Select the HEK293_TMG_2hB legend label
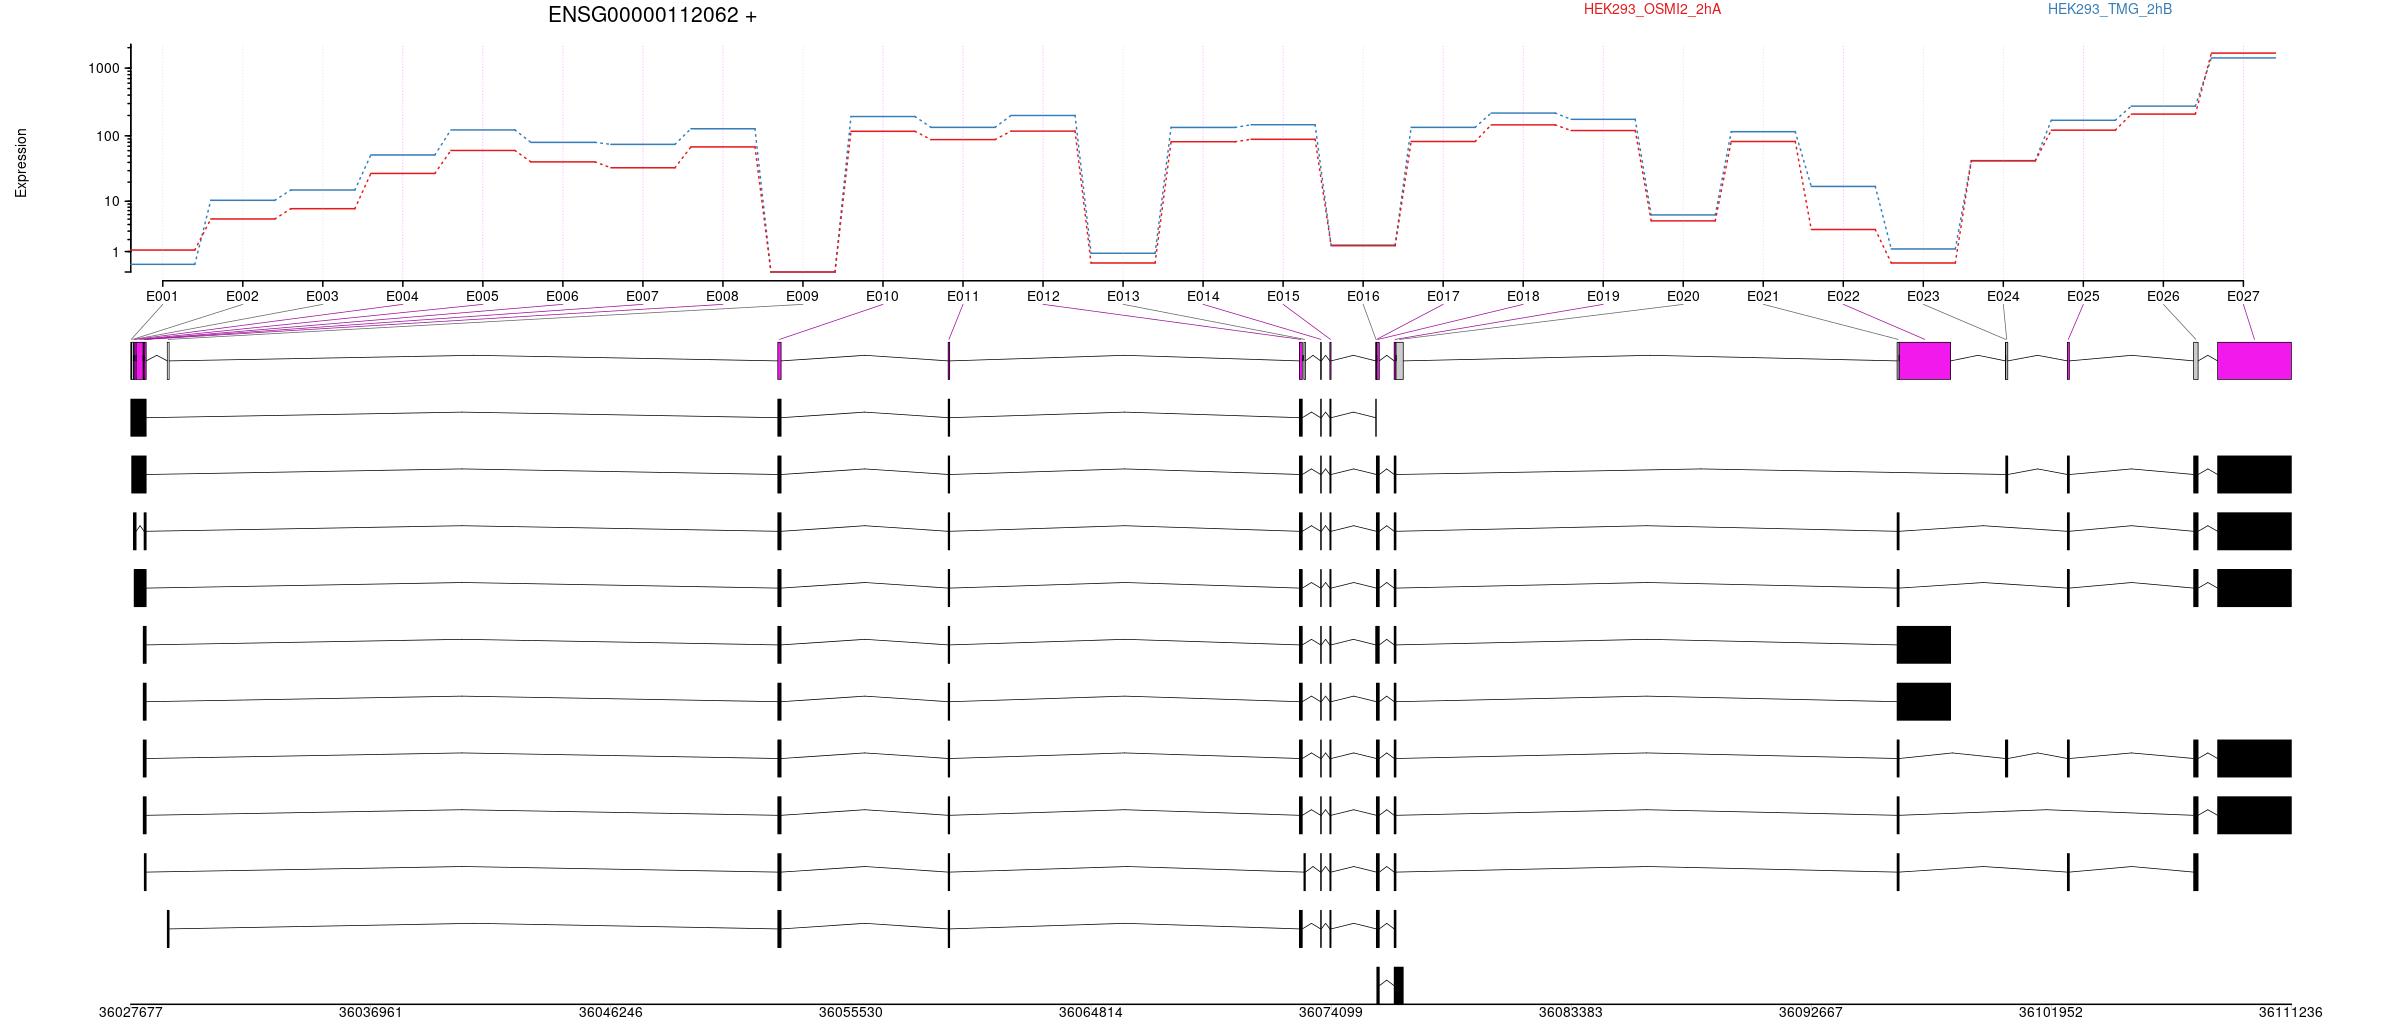This screenshot has width=2400, height=1030. point(2110,9)
